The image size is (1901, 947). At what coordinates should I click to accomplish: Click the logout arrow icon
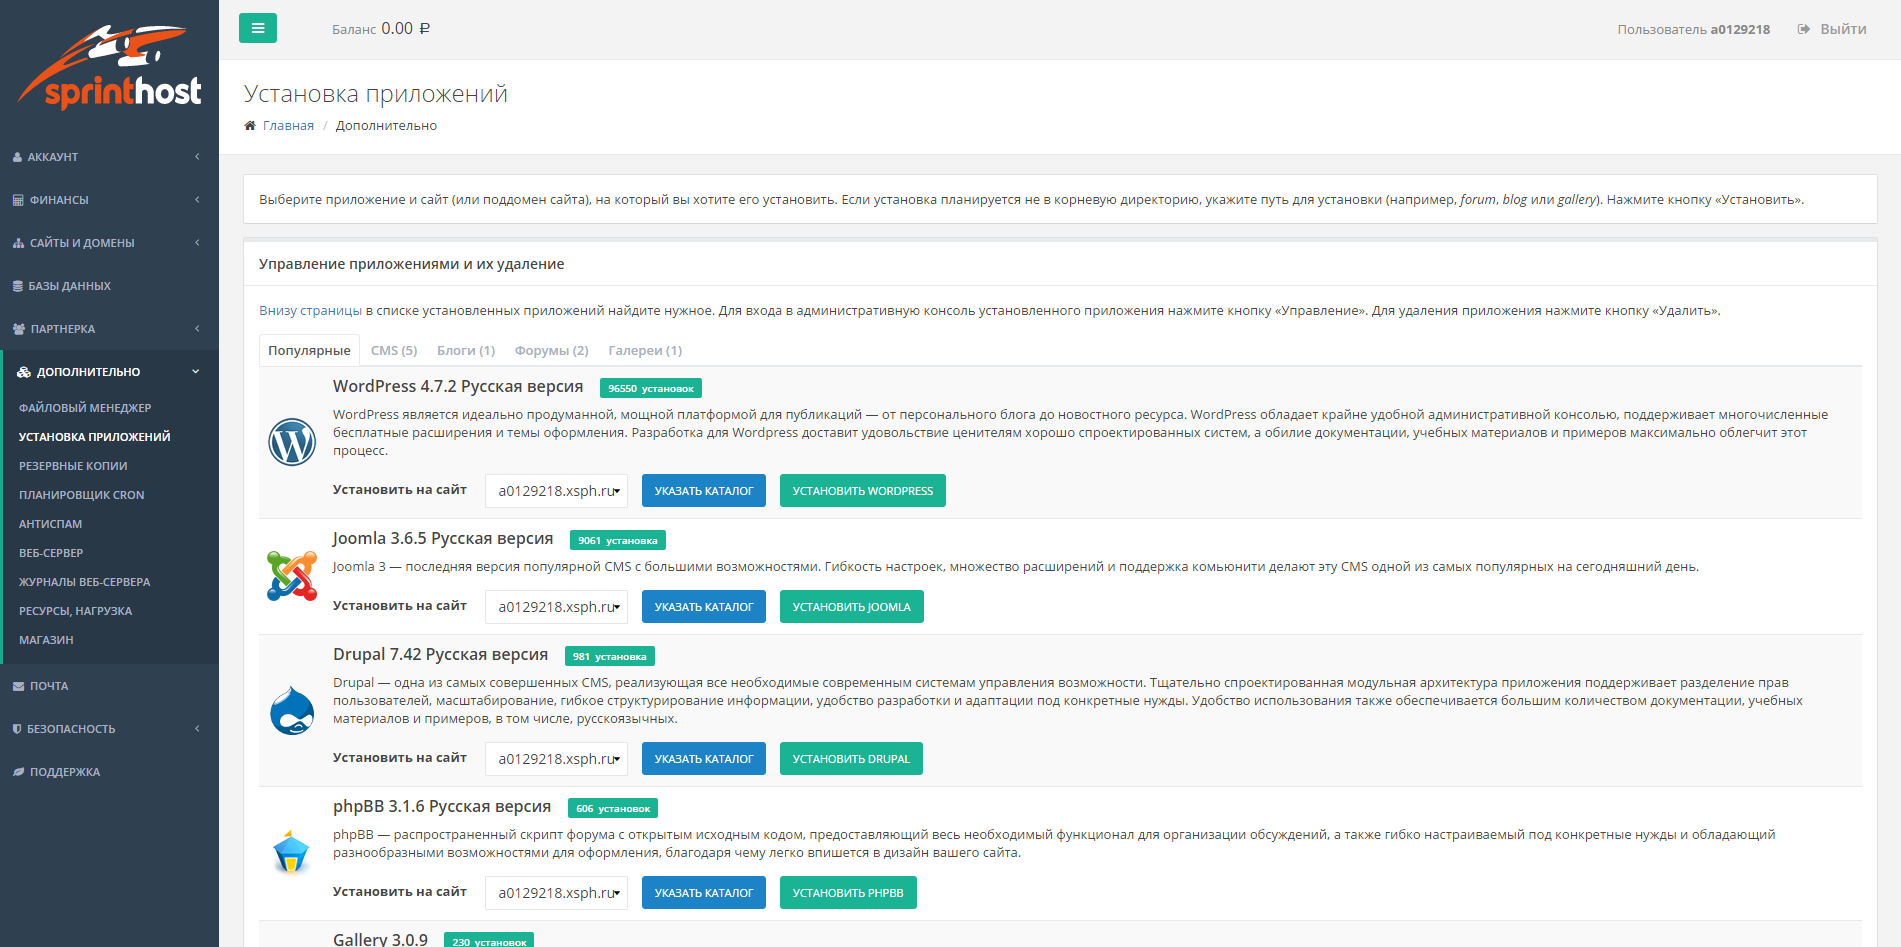coord(1804,29)
